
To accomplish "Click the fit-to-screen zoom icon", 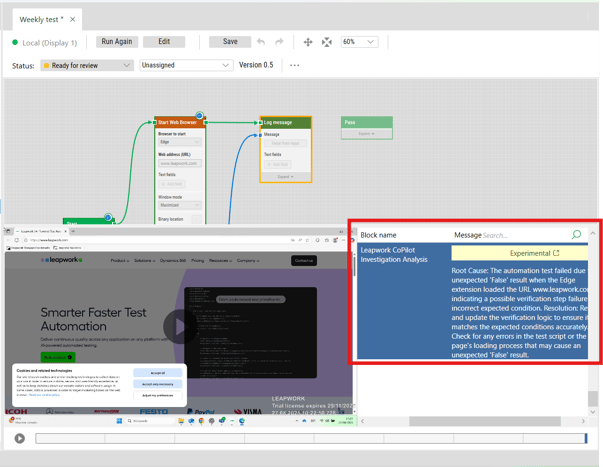I will (327, 42).
